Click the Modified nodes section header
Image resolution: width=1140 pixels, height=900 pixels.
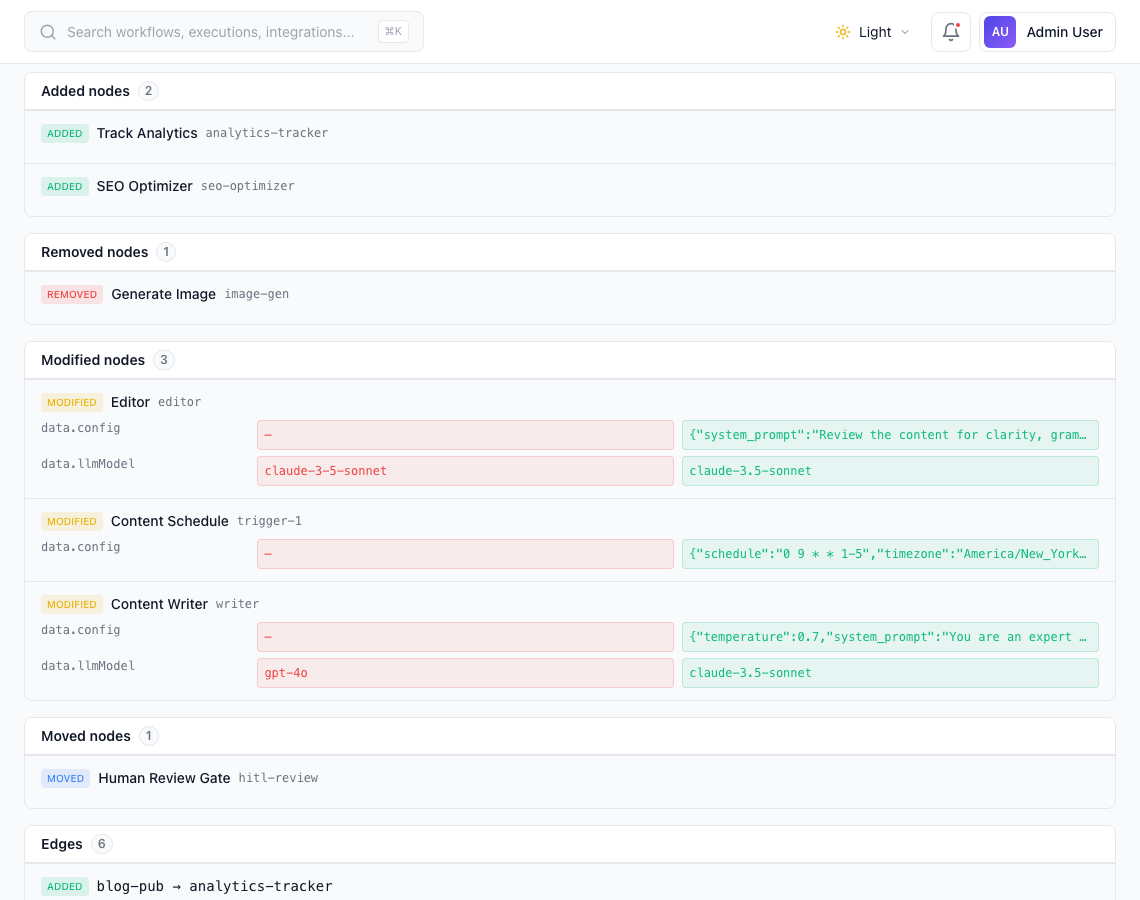click(570, 360)
